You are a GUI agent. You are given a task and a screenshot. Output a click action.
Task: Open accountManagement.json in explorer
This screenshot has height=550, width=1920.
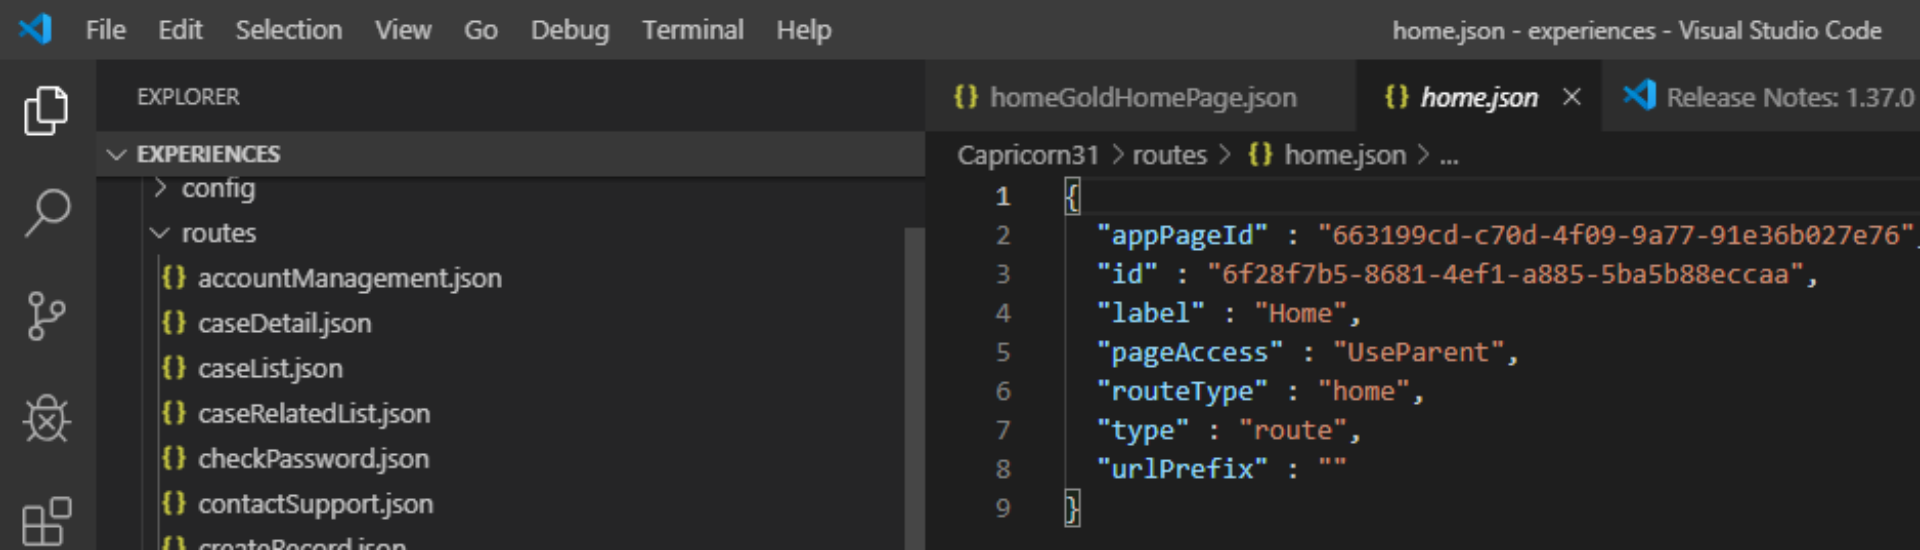350,278
